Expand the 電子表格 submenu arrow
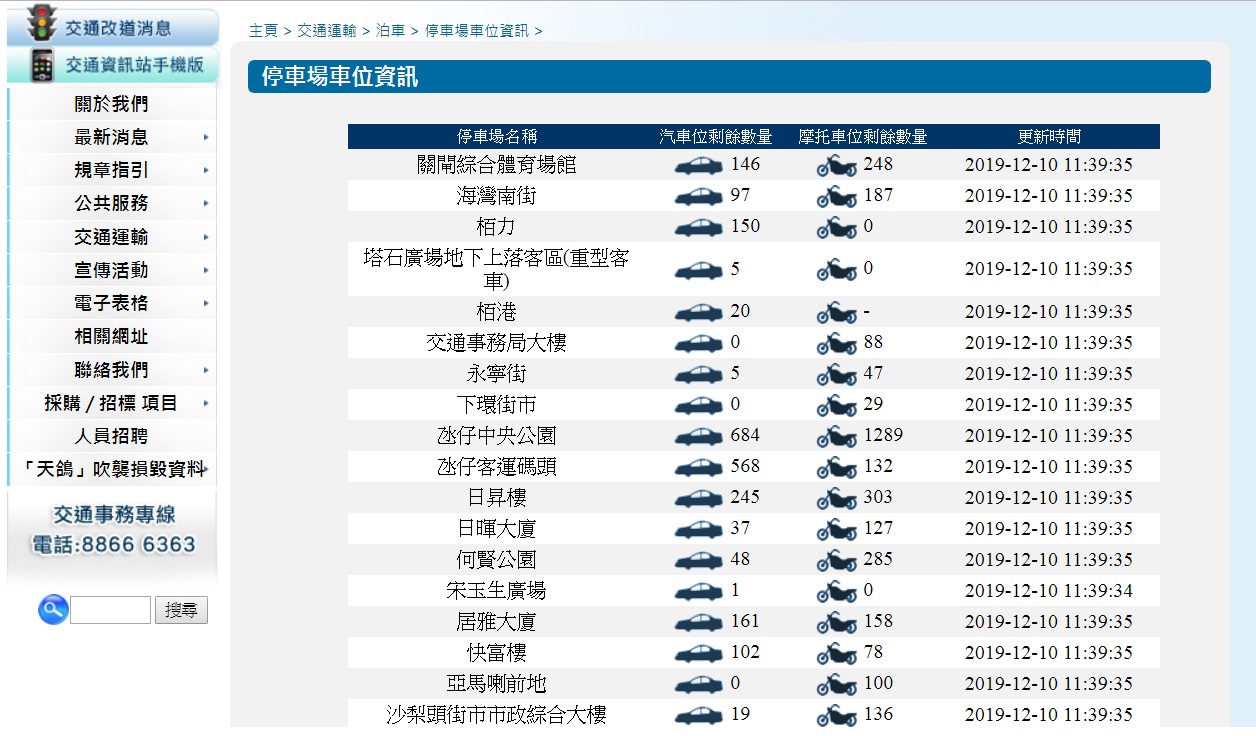 click(x=206, y=303)
